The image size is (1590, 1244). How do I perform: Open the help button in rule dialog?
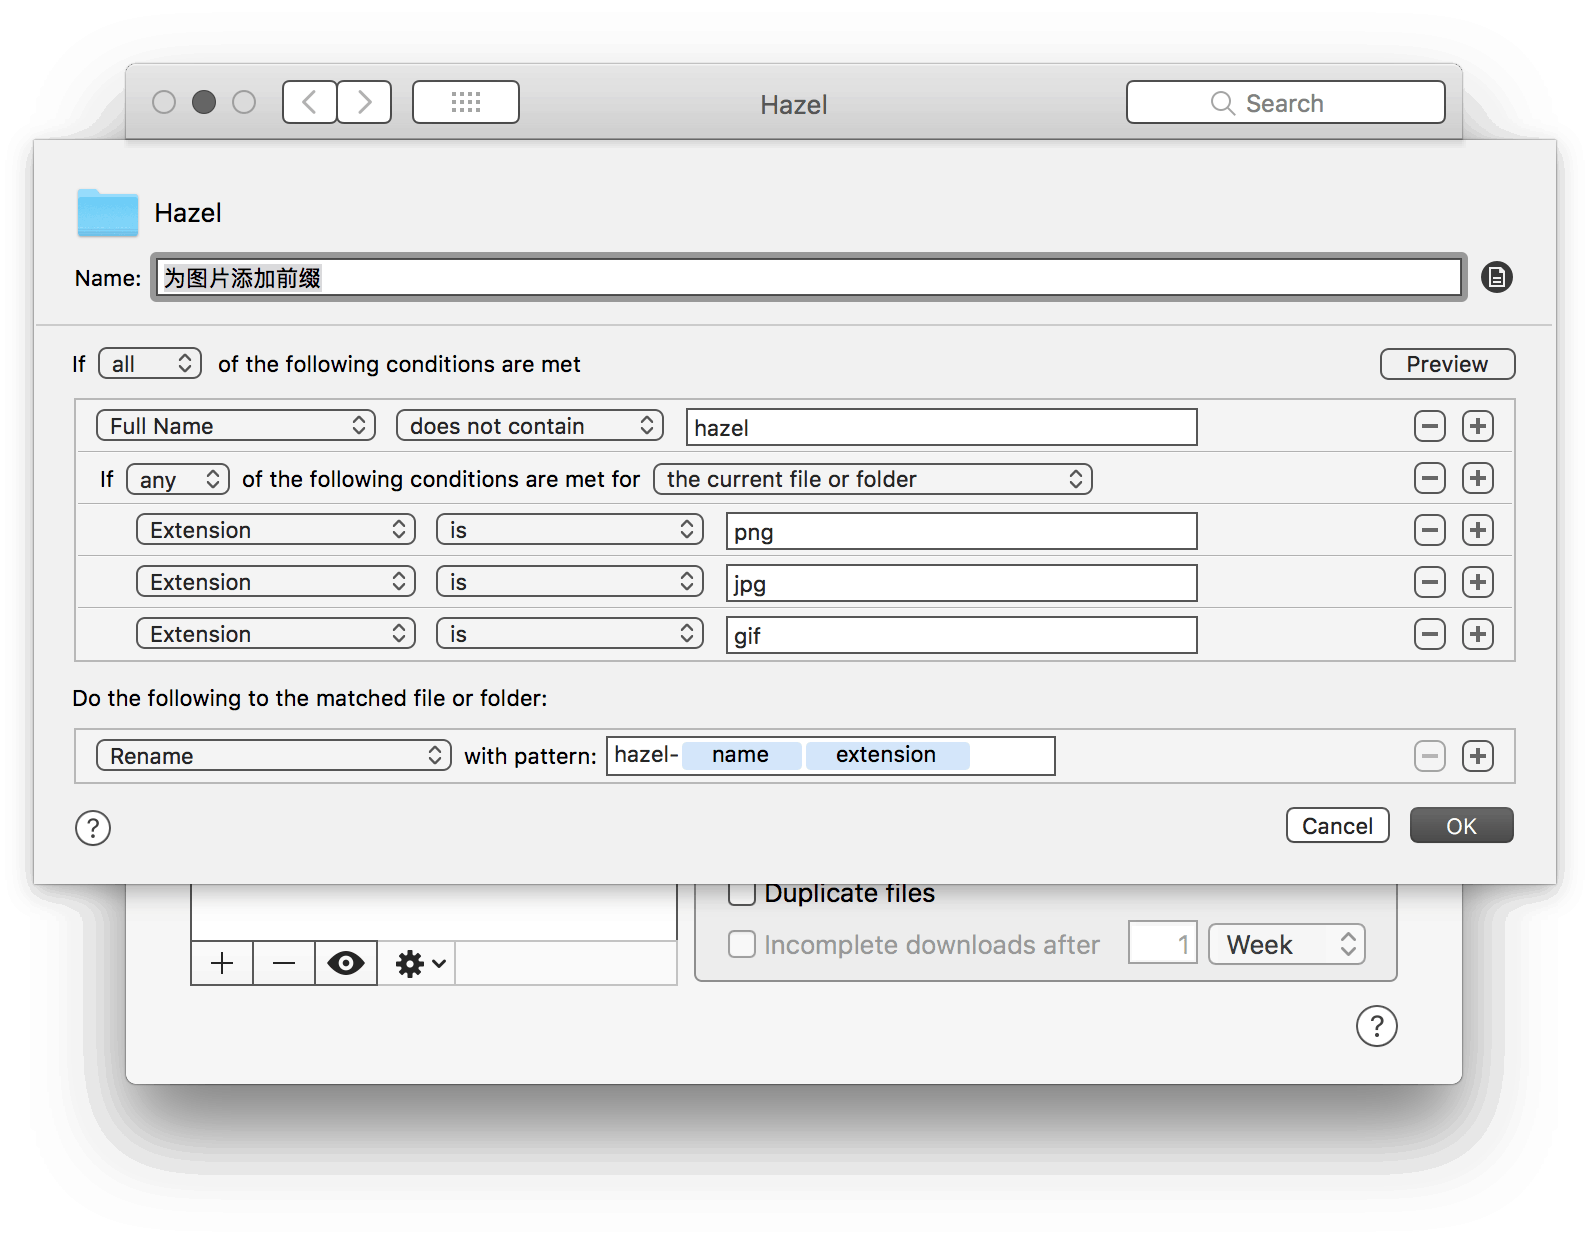click(93, 828)
